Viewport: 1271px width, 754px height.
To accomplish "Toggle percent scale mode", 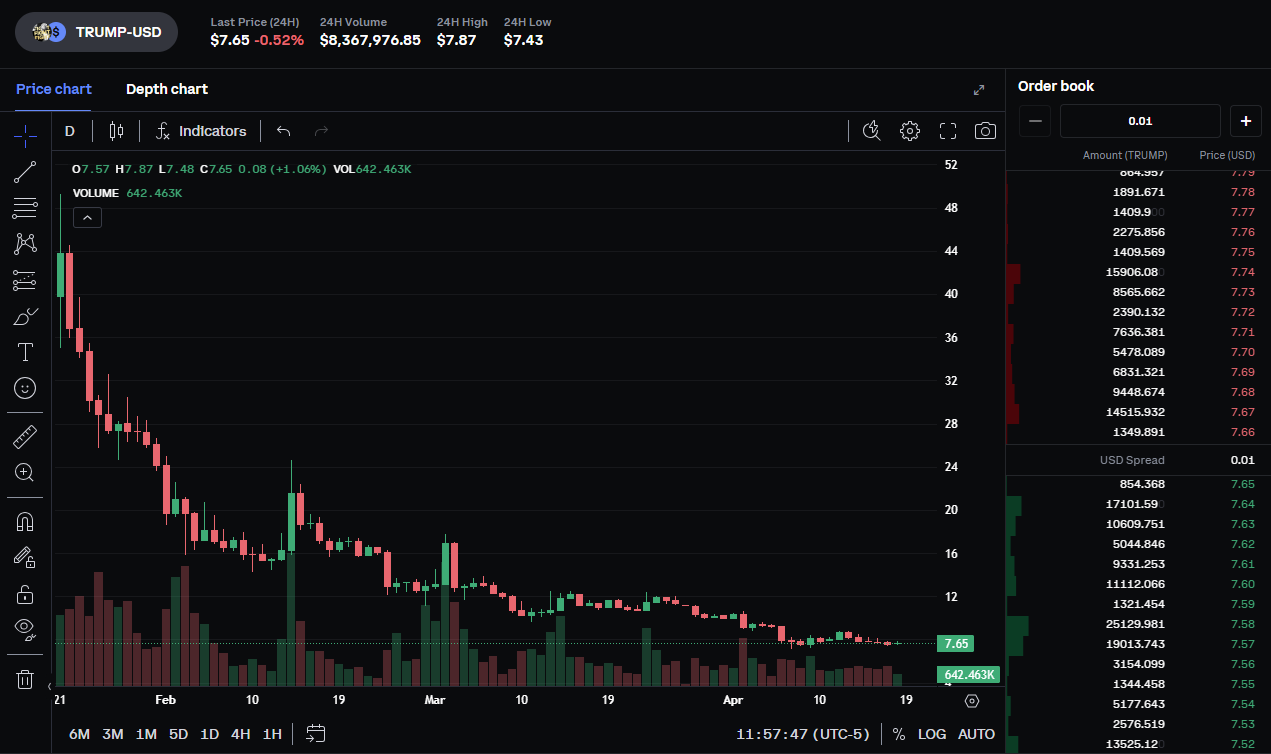I will tap(899, 734).
